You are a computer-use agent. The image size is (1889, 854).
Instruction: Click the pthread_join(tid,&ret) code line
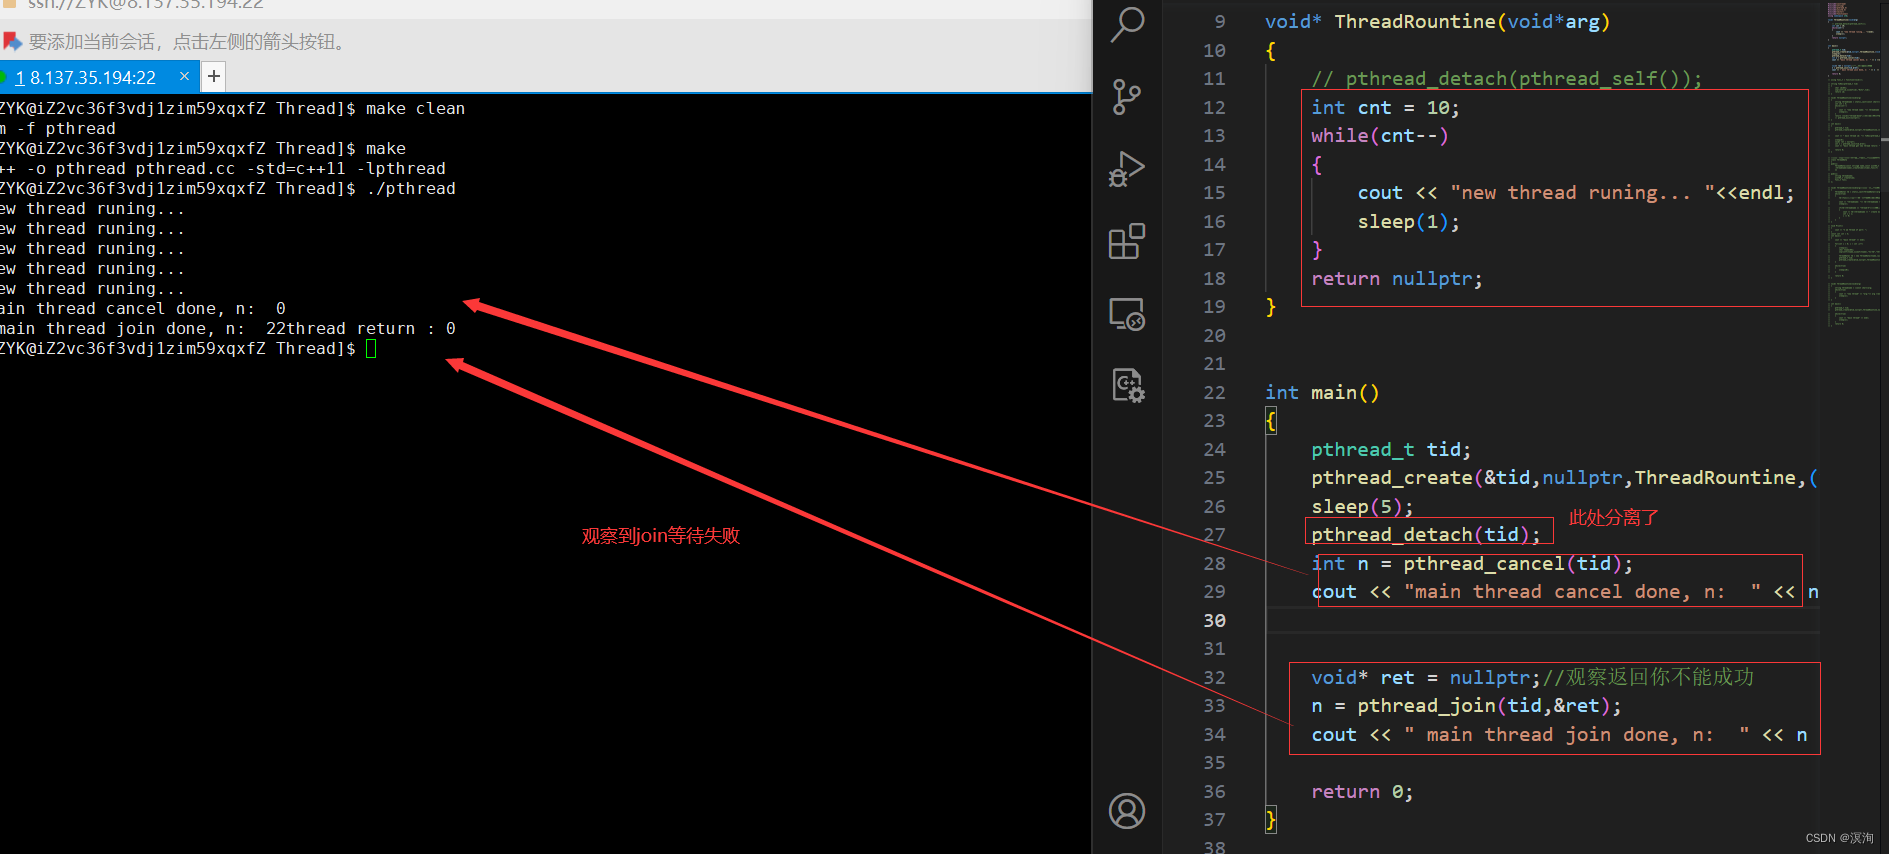[x=1465, y=706]
